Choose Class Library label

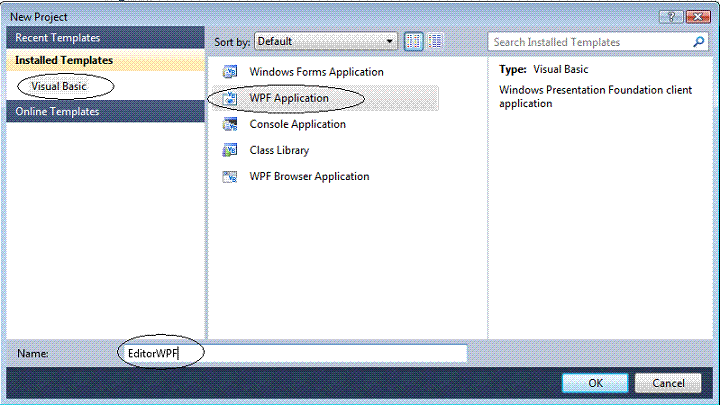pos(279,150)
